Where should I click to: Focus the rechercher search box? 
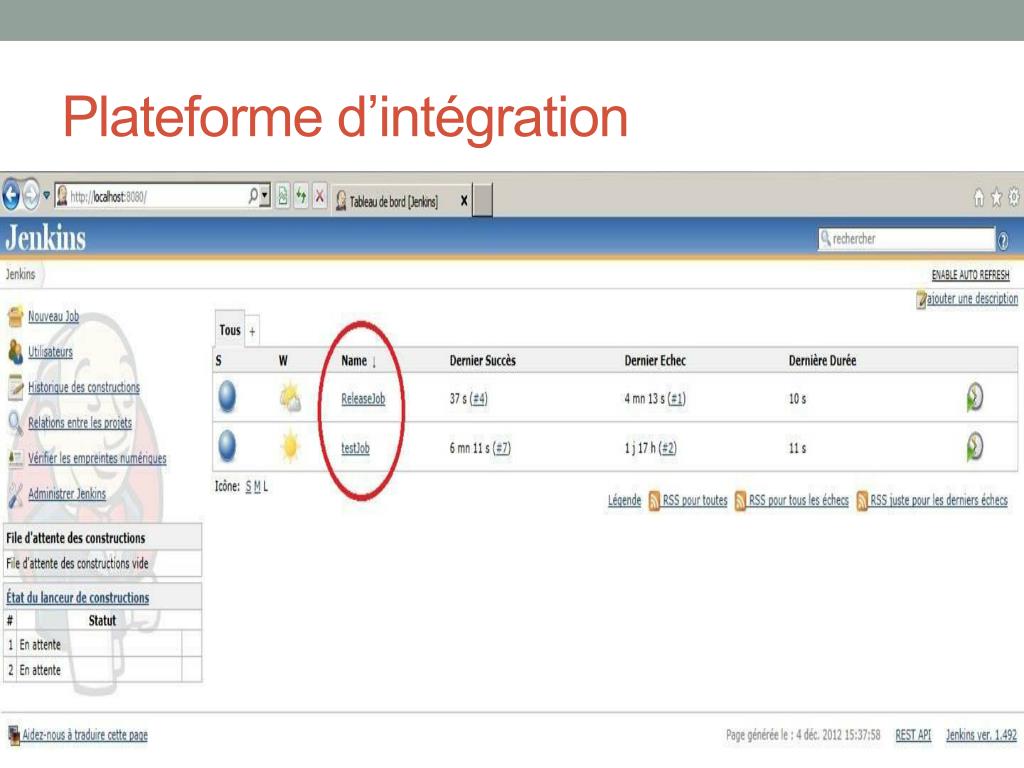coord(906,238)
